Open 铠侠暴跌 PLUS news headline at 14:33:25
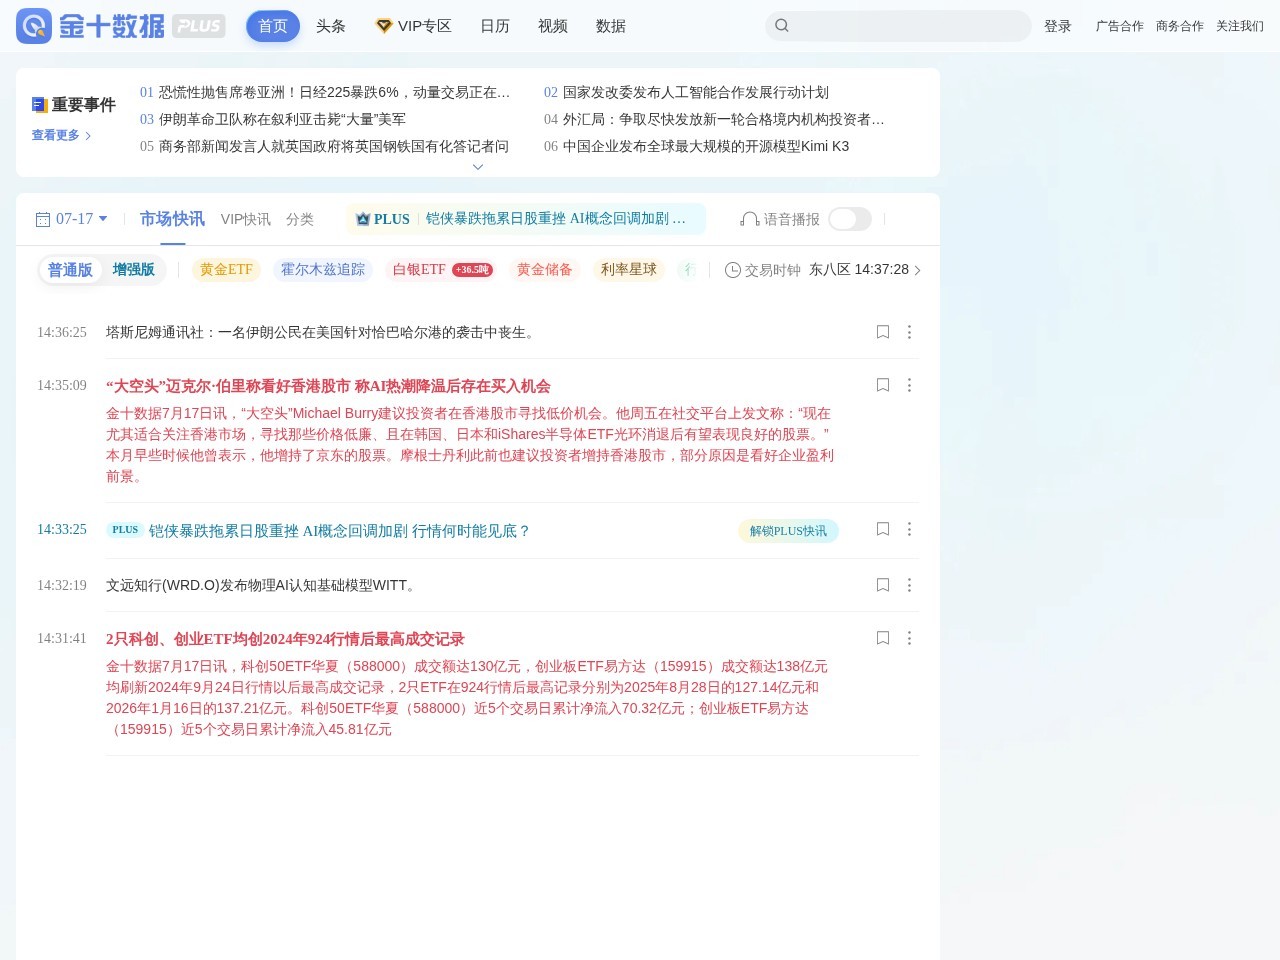The image size is (1280, 960). [340, 531]
